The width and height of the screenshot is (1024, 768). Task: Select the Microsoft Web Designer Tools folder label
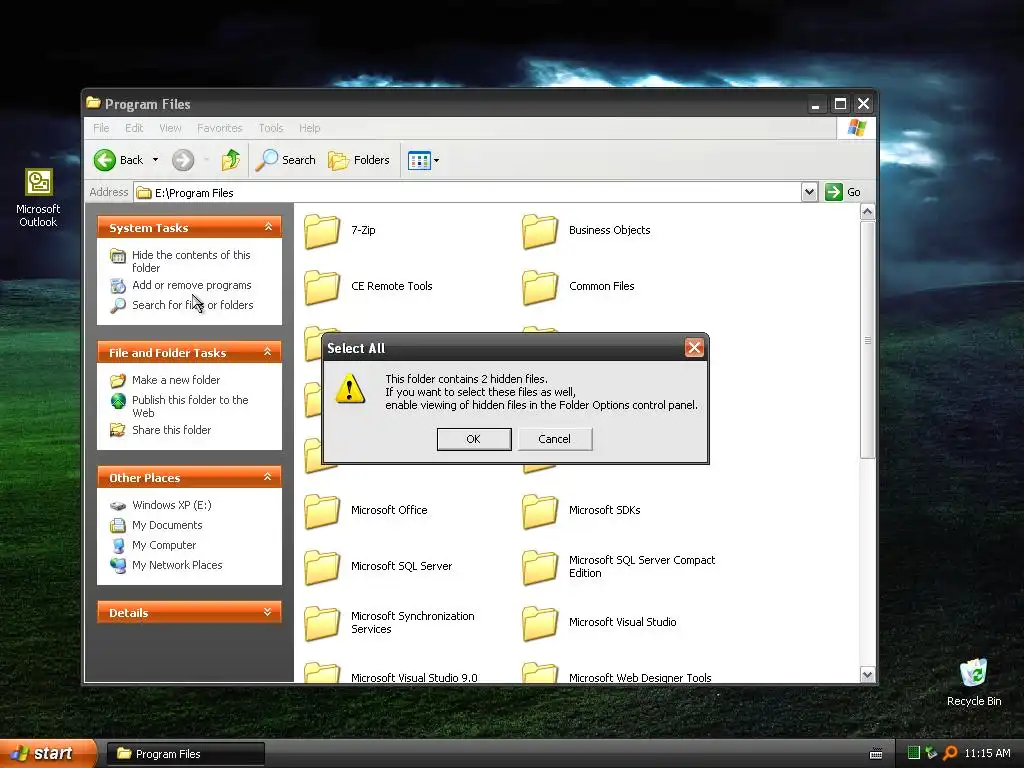[640, 678]
